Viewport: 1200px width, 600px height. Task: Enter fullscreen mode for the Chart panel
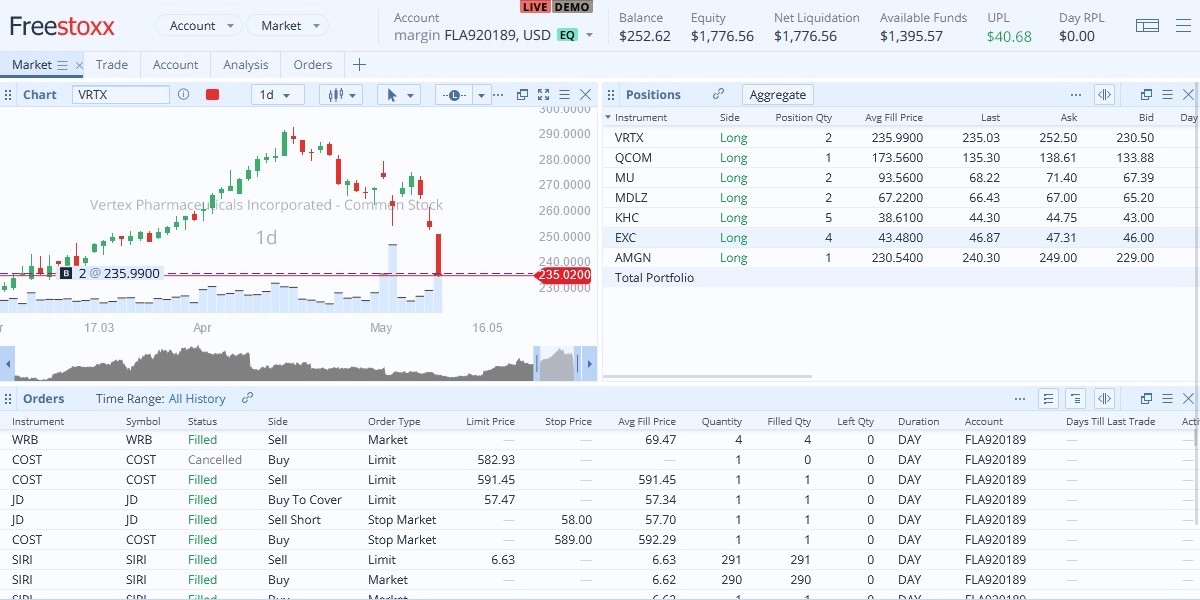tap(543, 95)
